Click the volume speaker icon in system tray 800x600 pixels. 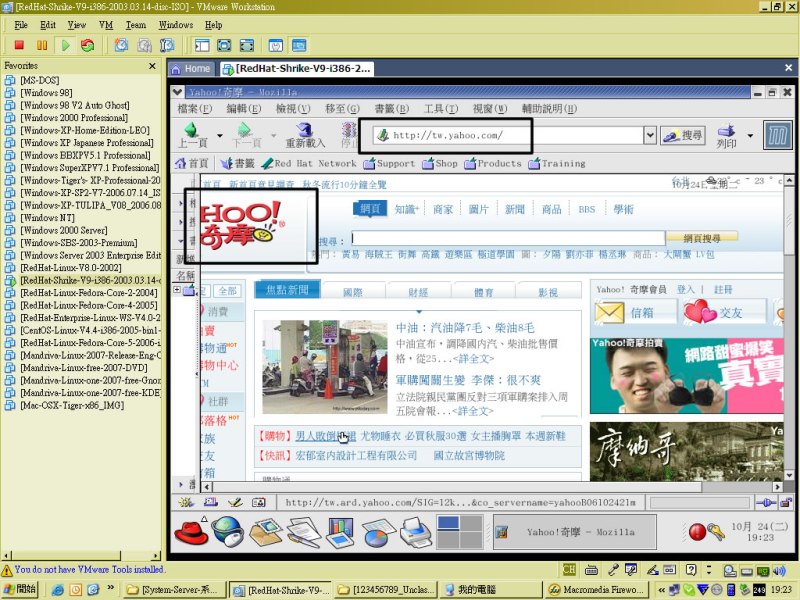pos(779,570)
